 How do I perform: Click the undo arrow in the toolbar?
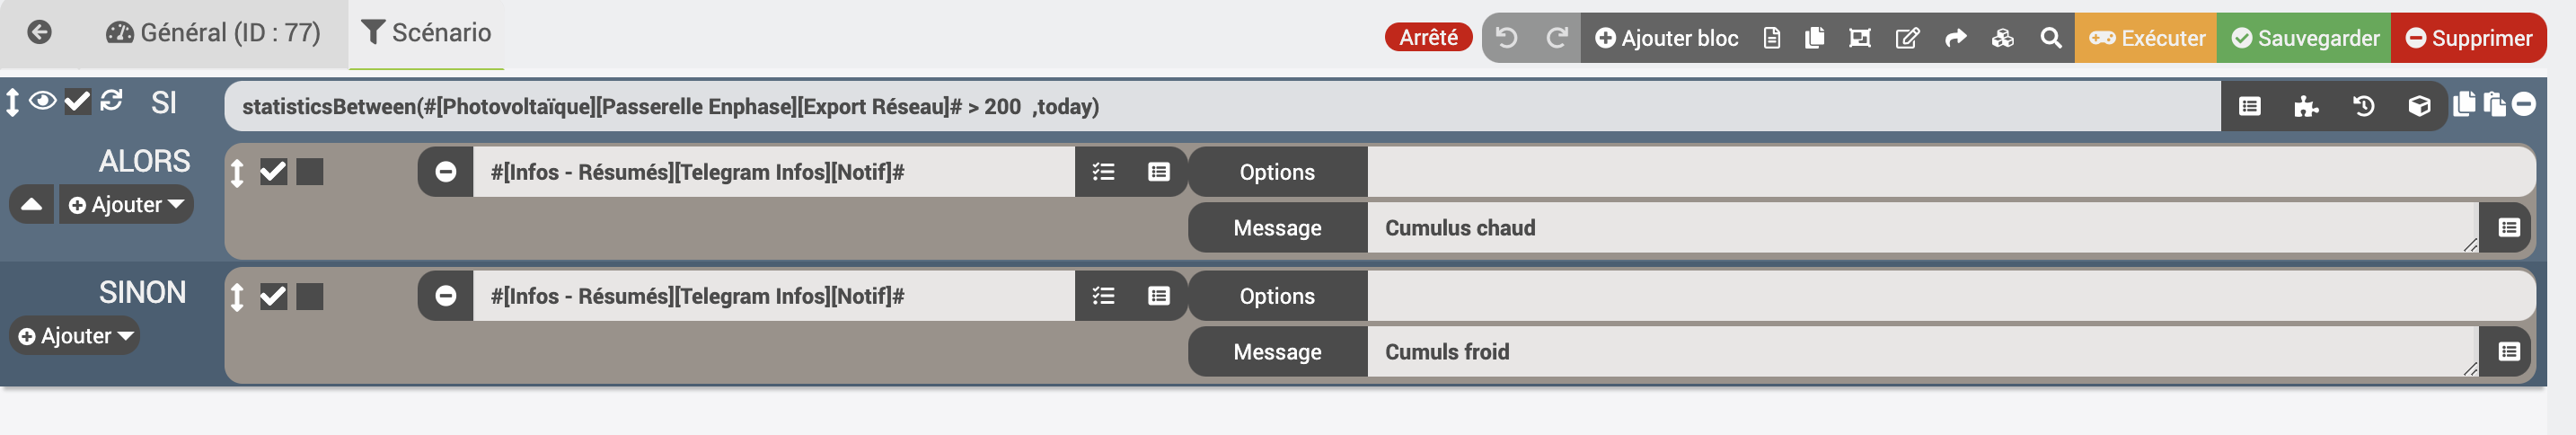point(1506,38)
